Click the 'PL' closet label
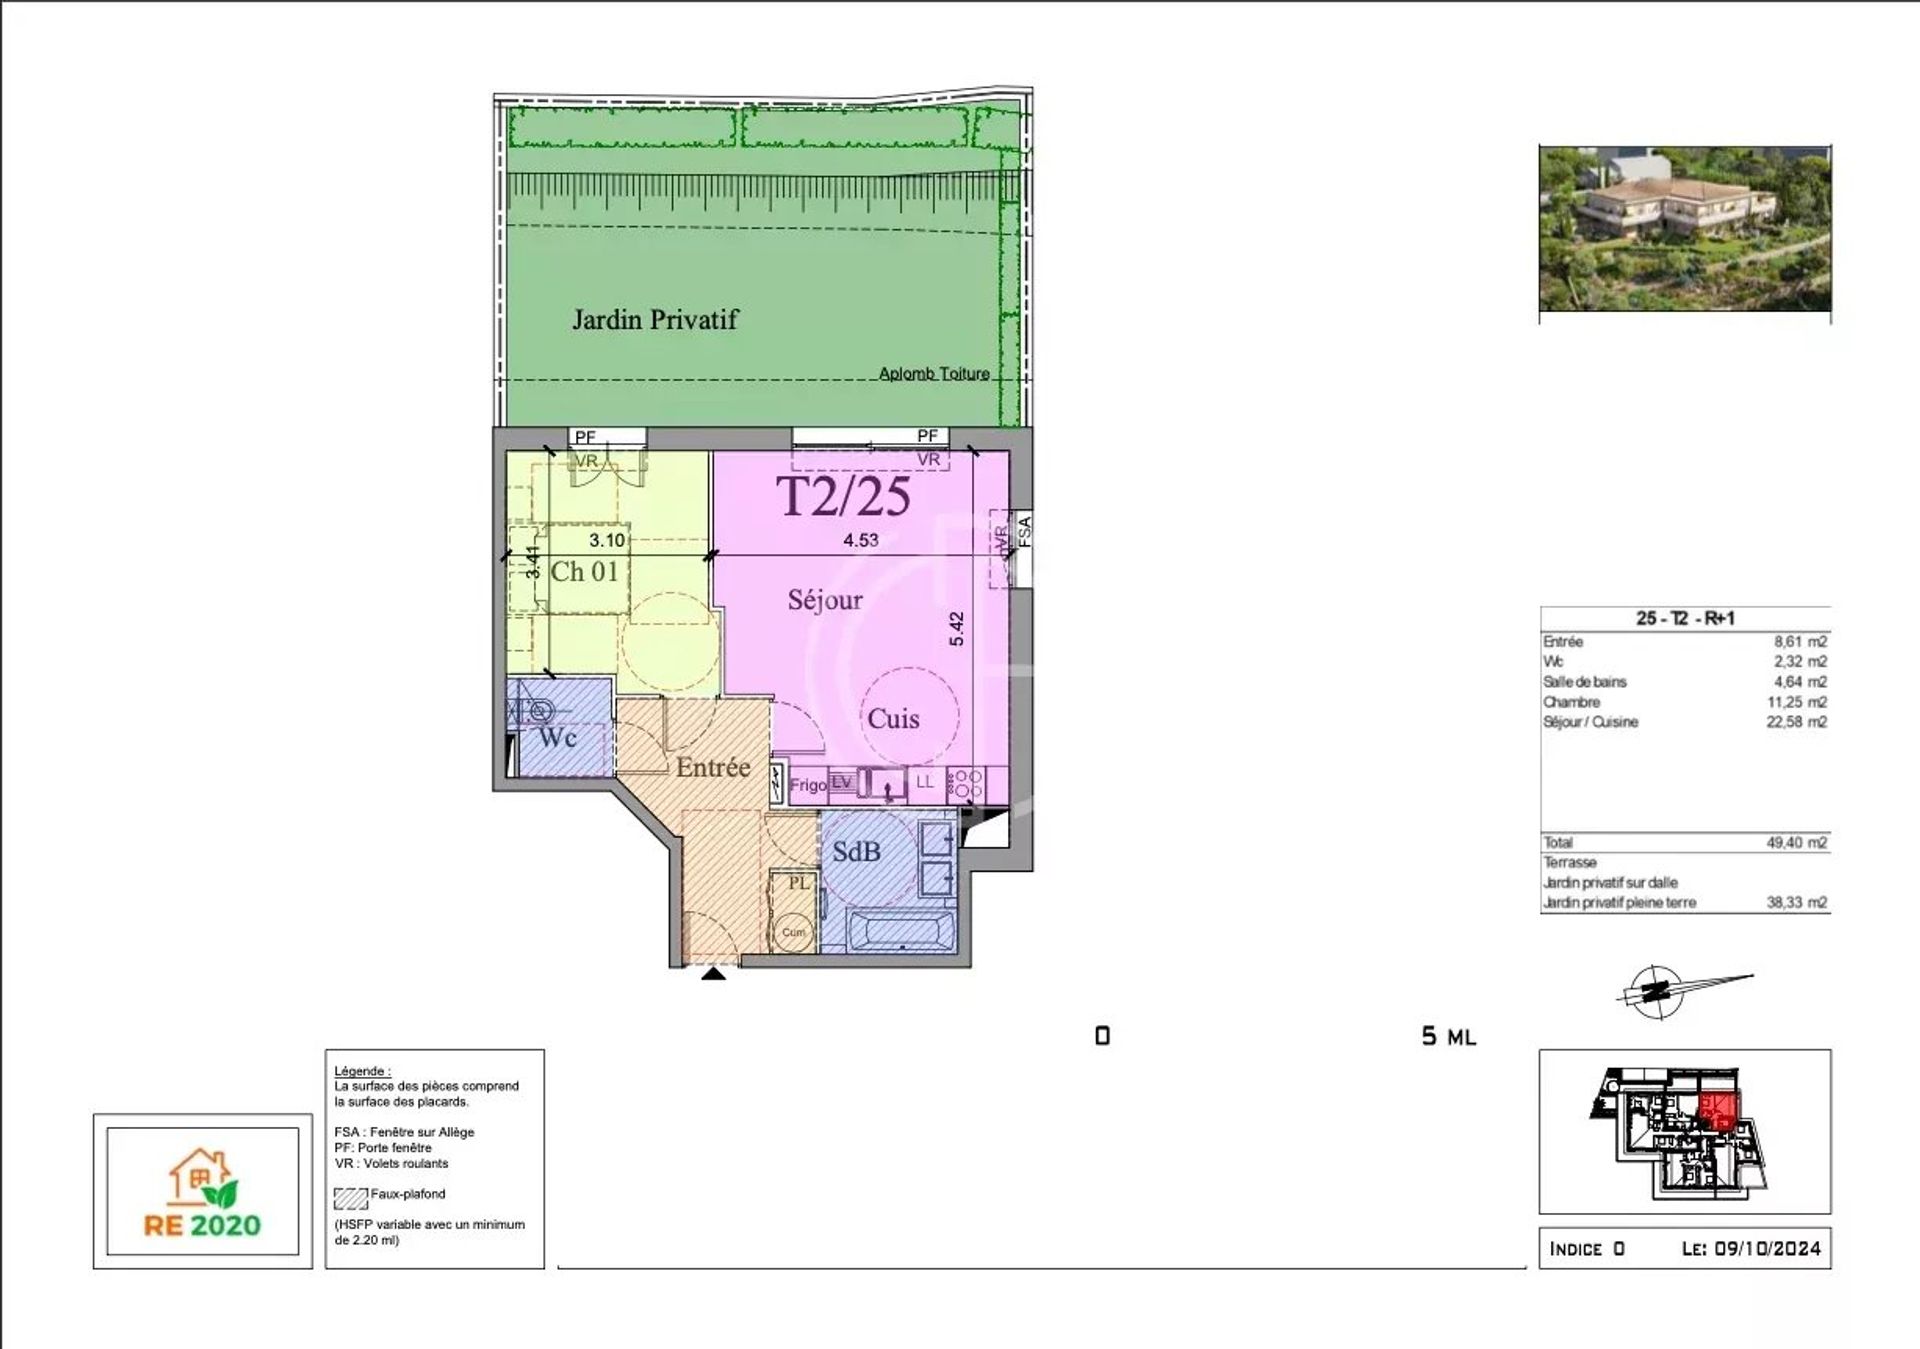This screenshot has height=1349, width=1920. (798, 883)
